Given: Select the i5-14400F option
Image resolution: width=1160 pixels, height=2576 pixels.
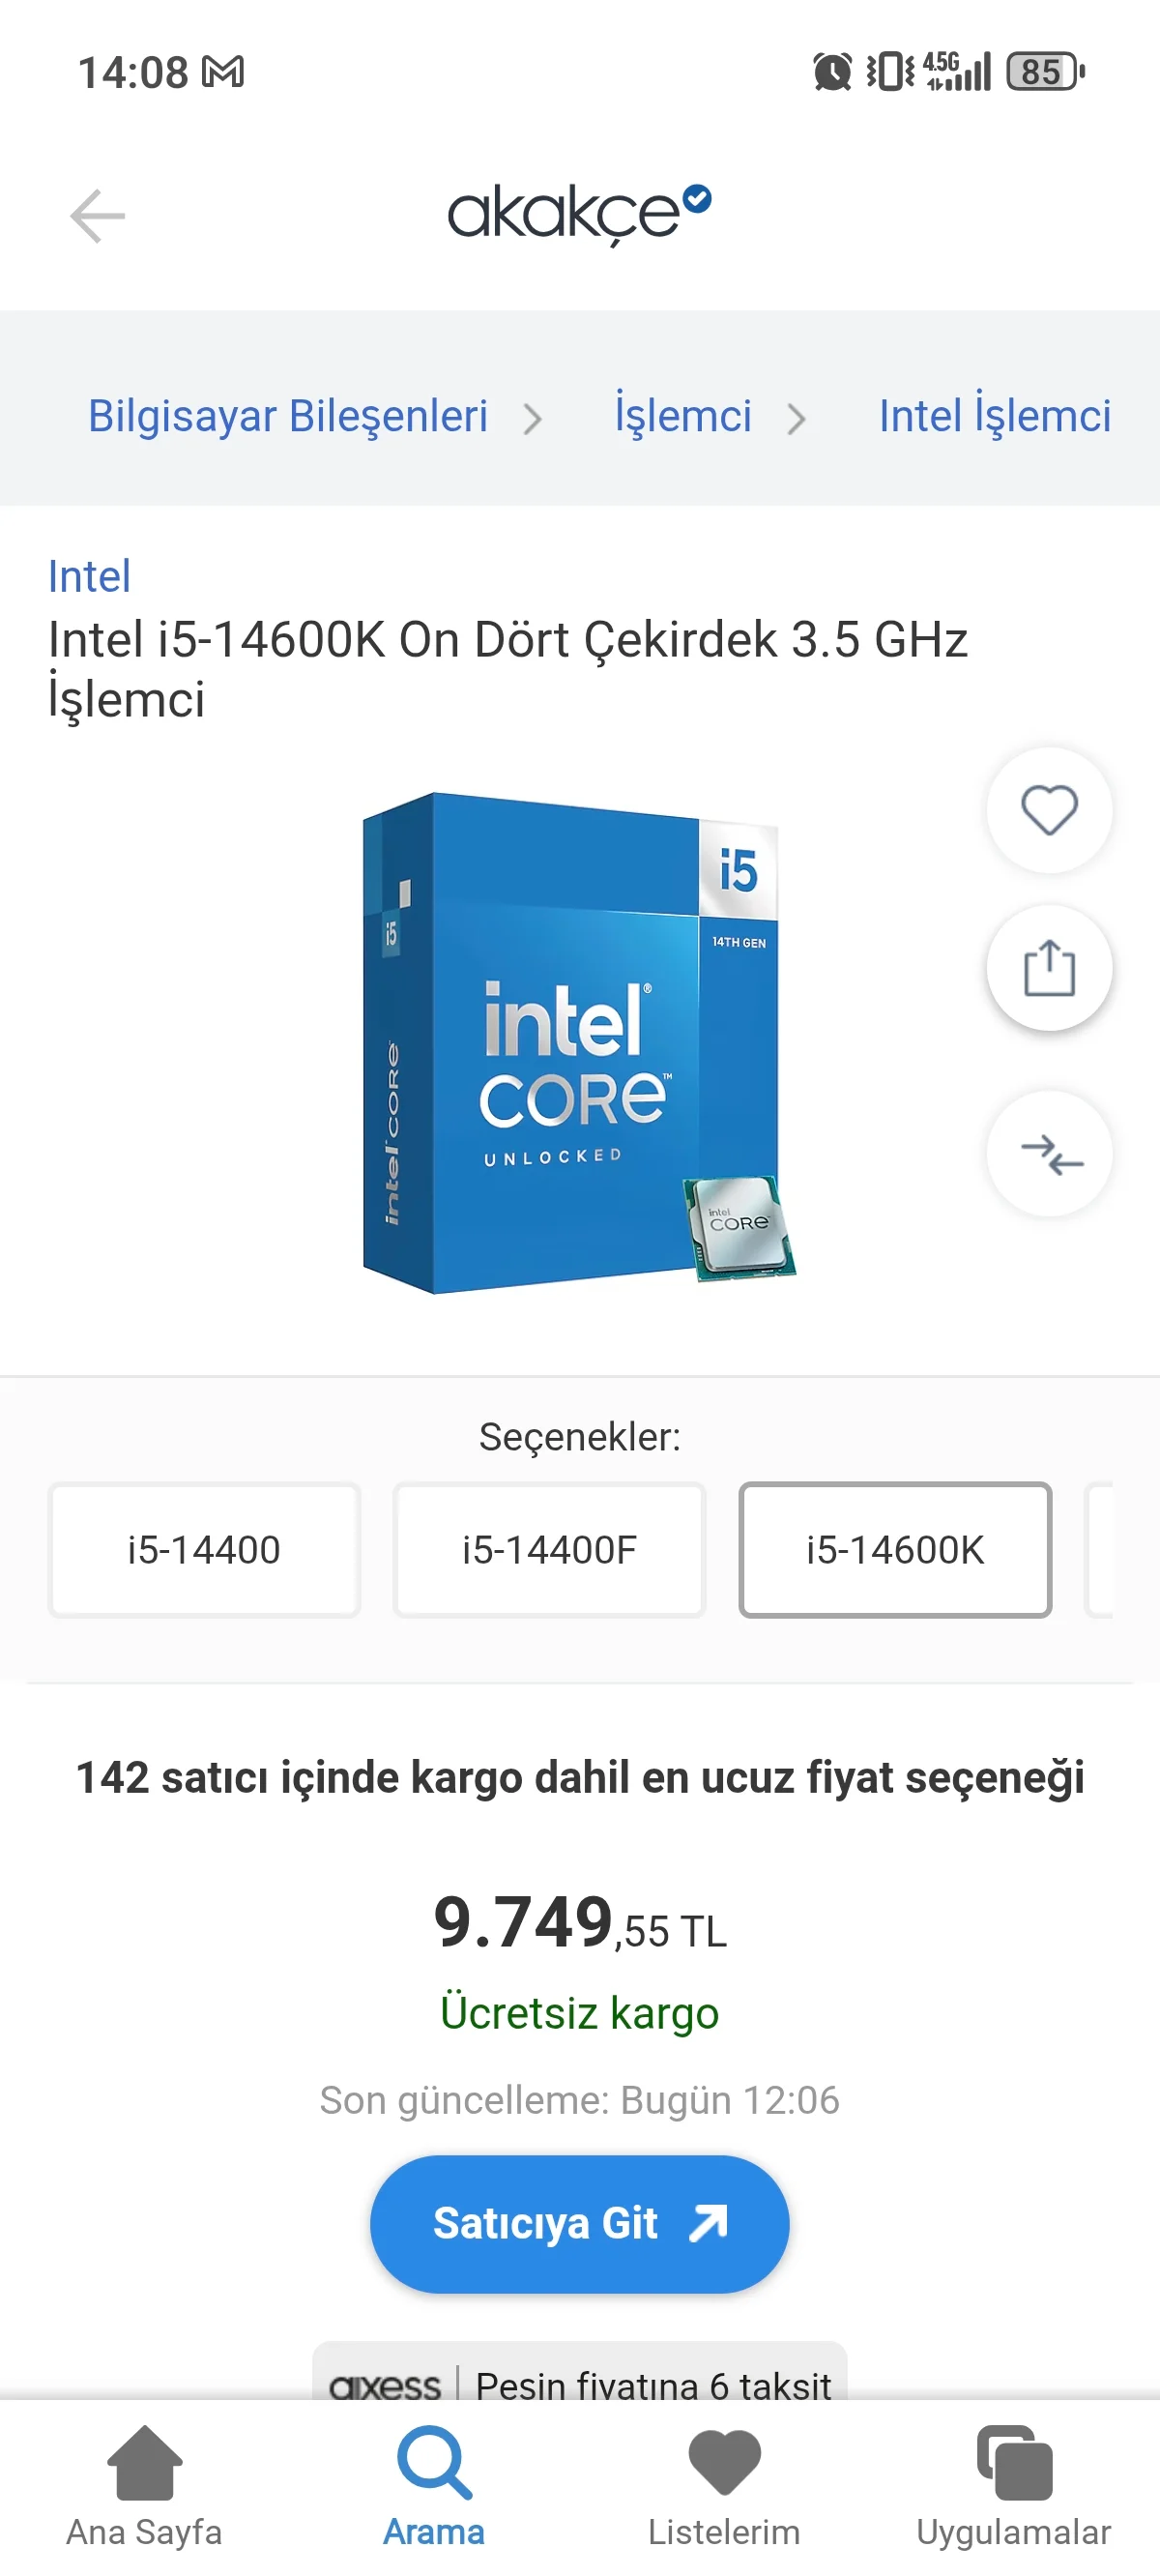Looking at the screenshot, I should 549,1549.
